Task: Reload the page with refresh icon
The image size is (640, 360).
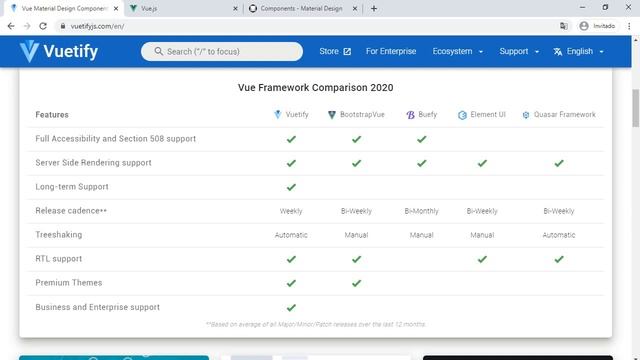Action: (43, 26)
